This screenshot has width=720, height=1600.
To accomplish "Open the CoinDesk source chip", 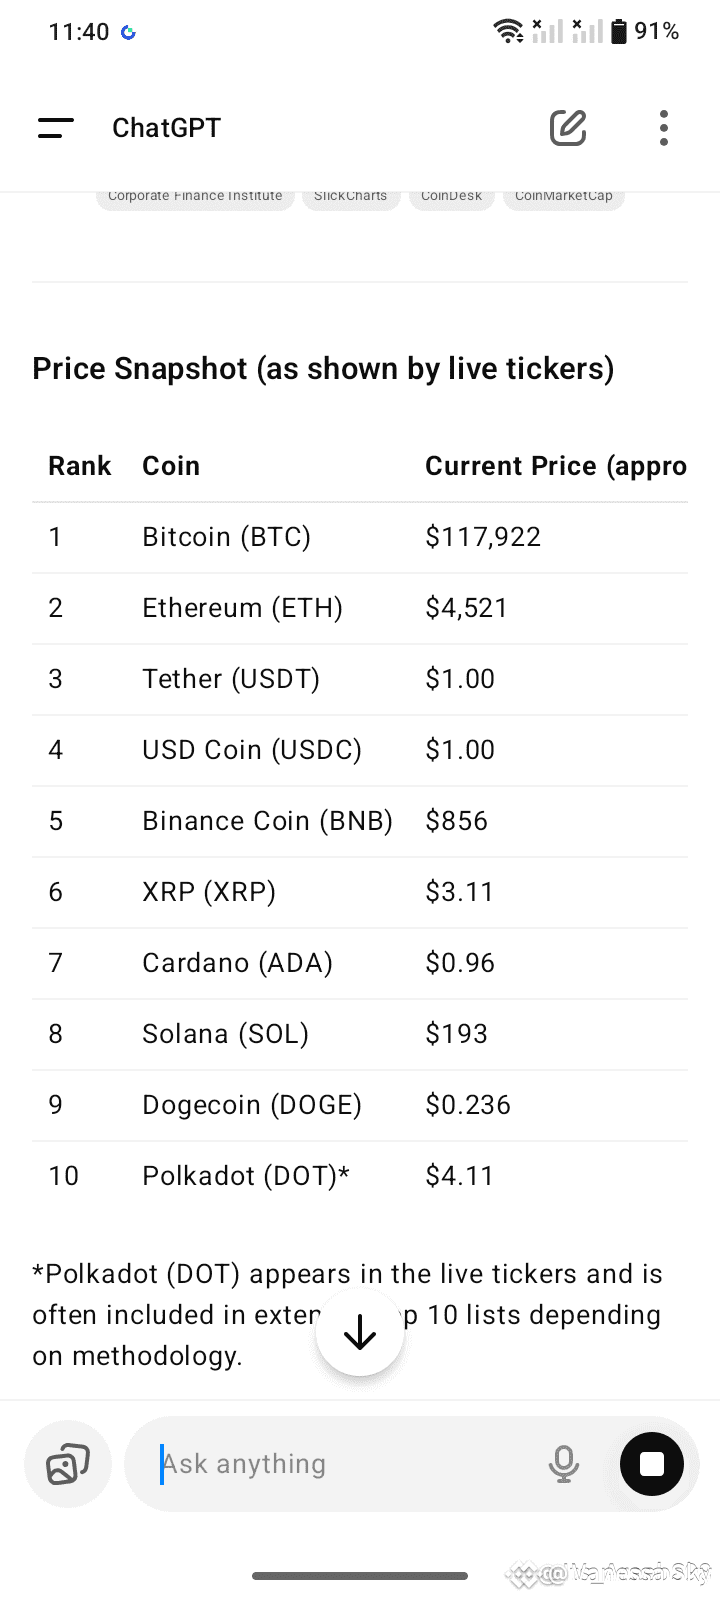I will [x=452, y=196].
